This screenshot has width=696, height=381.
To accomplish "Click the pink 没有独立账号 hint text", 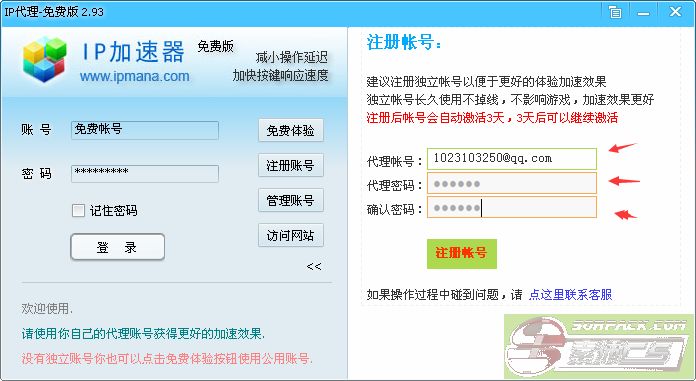I will click(167, 358).
